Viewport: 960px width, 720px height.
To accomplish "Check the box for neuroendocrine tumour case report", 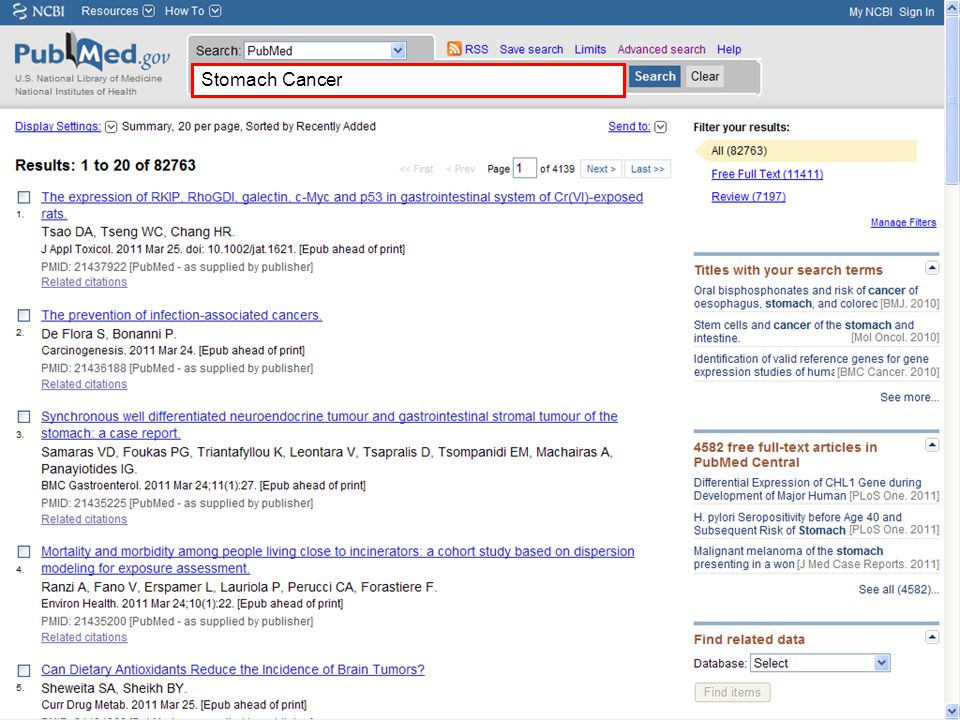I will click(x=24, y=417).
